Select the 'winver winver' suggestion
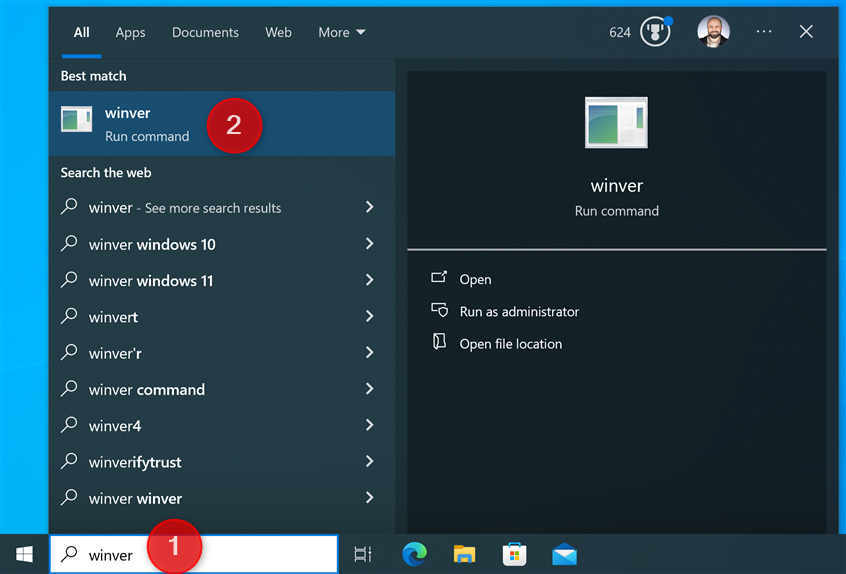 pos(222,498)
